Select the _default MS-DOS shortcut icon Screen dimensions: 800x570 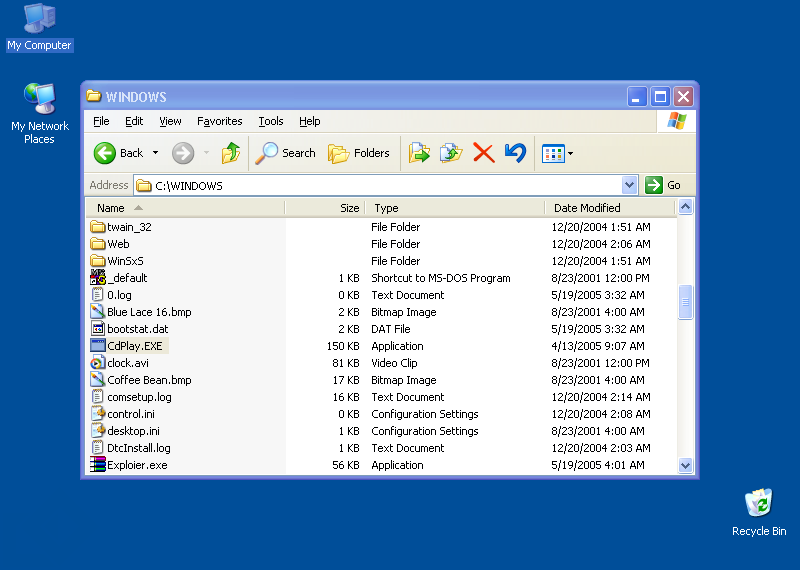(x=97, y=278)
